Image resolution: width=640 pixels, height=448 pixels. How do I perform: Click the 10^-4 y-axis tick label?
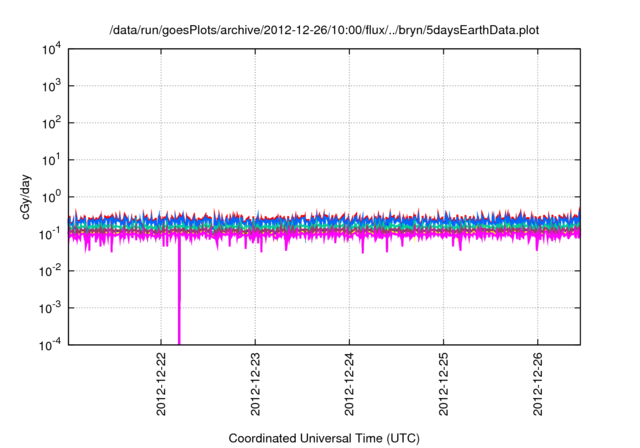50,345
